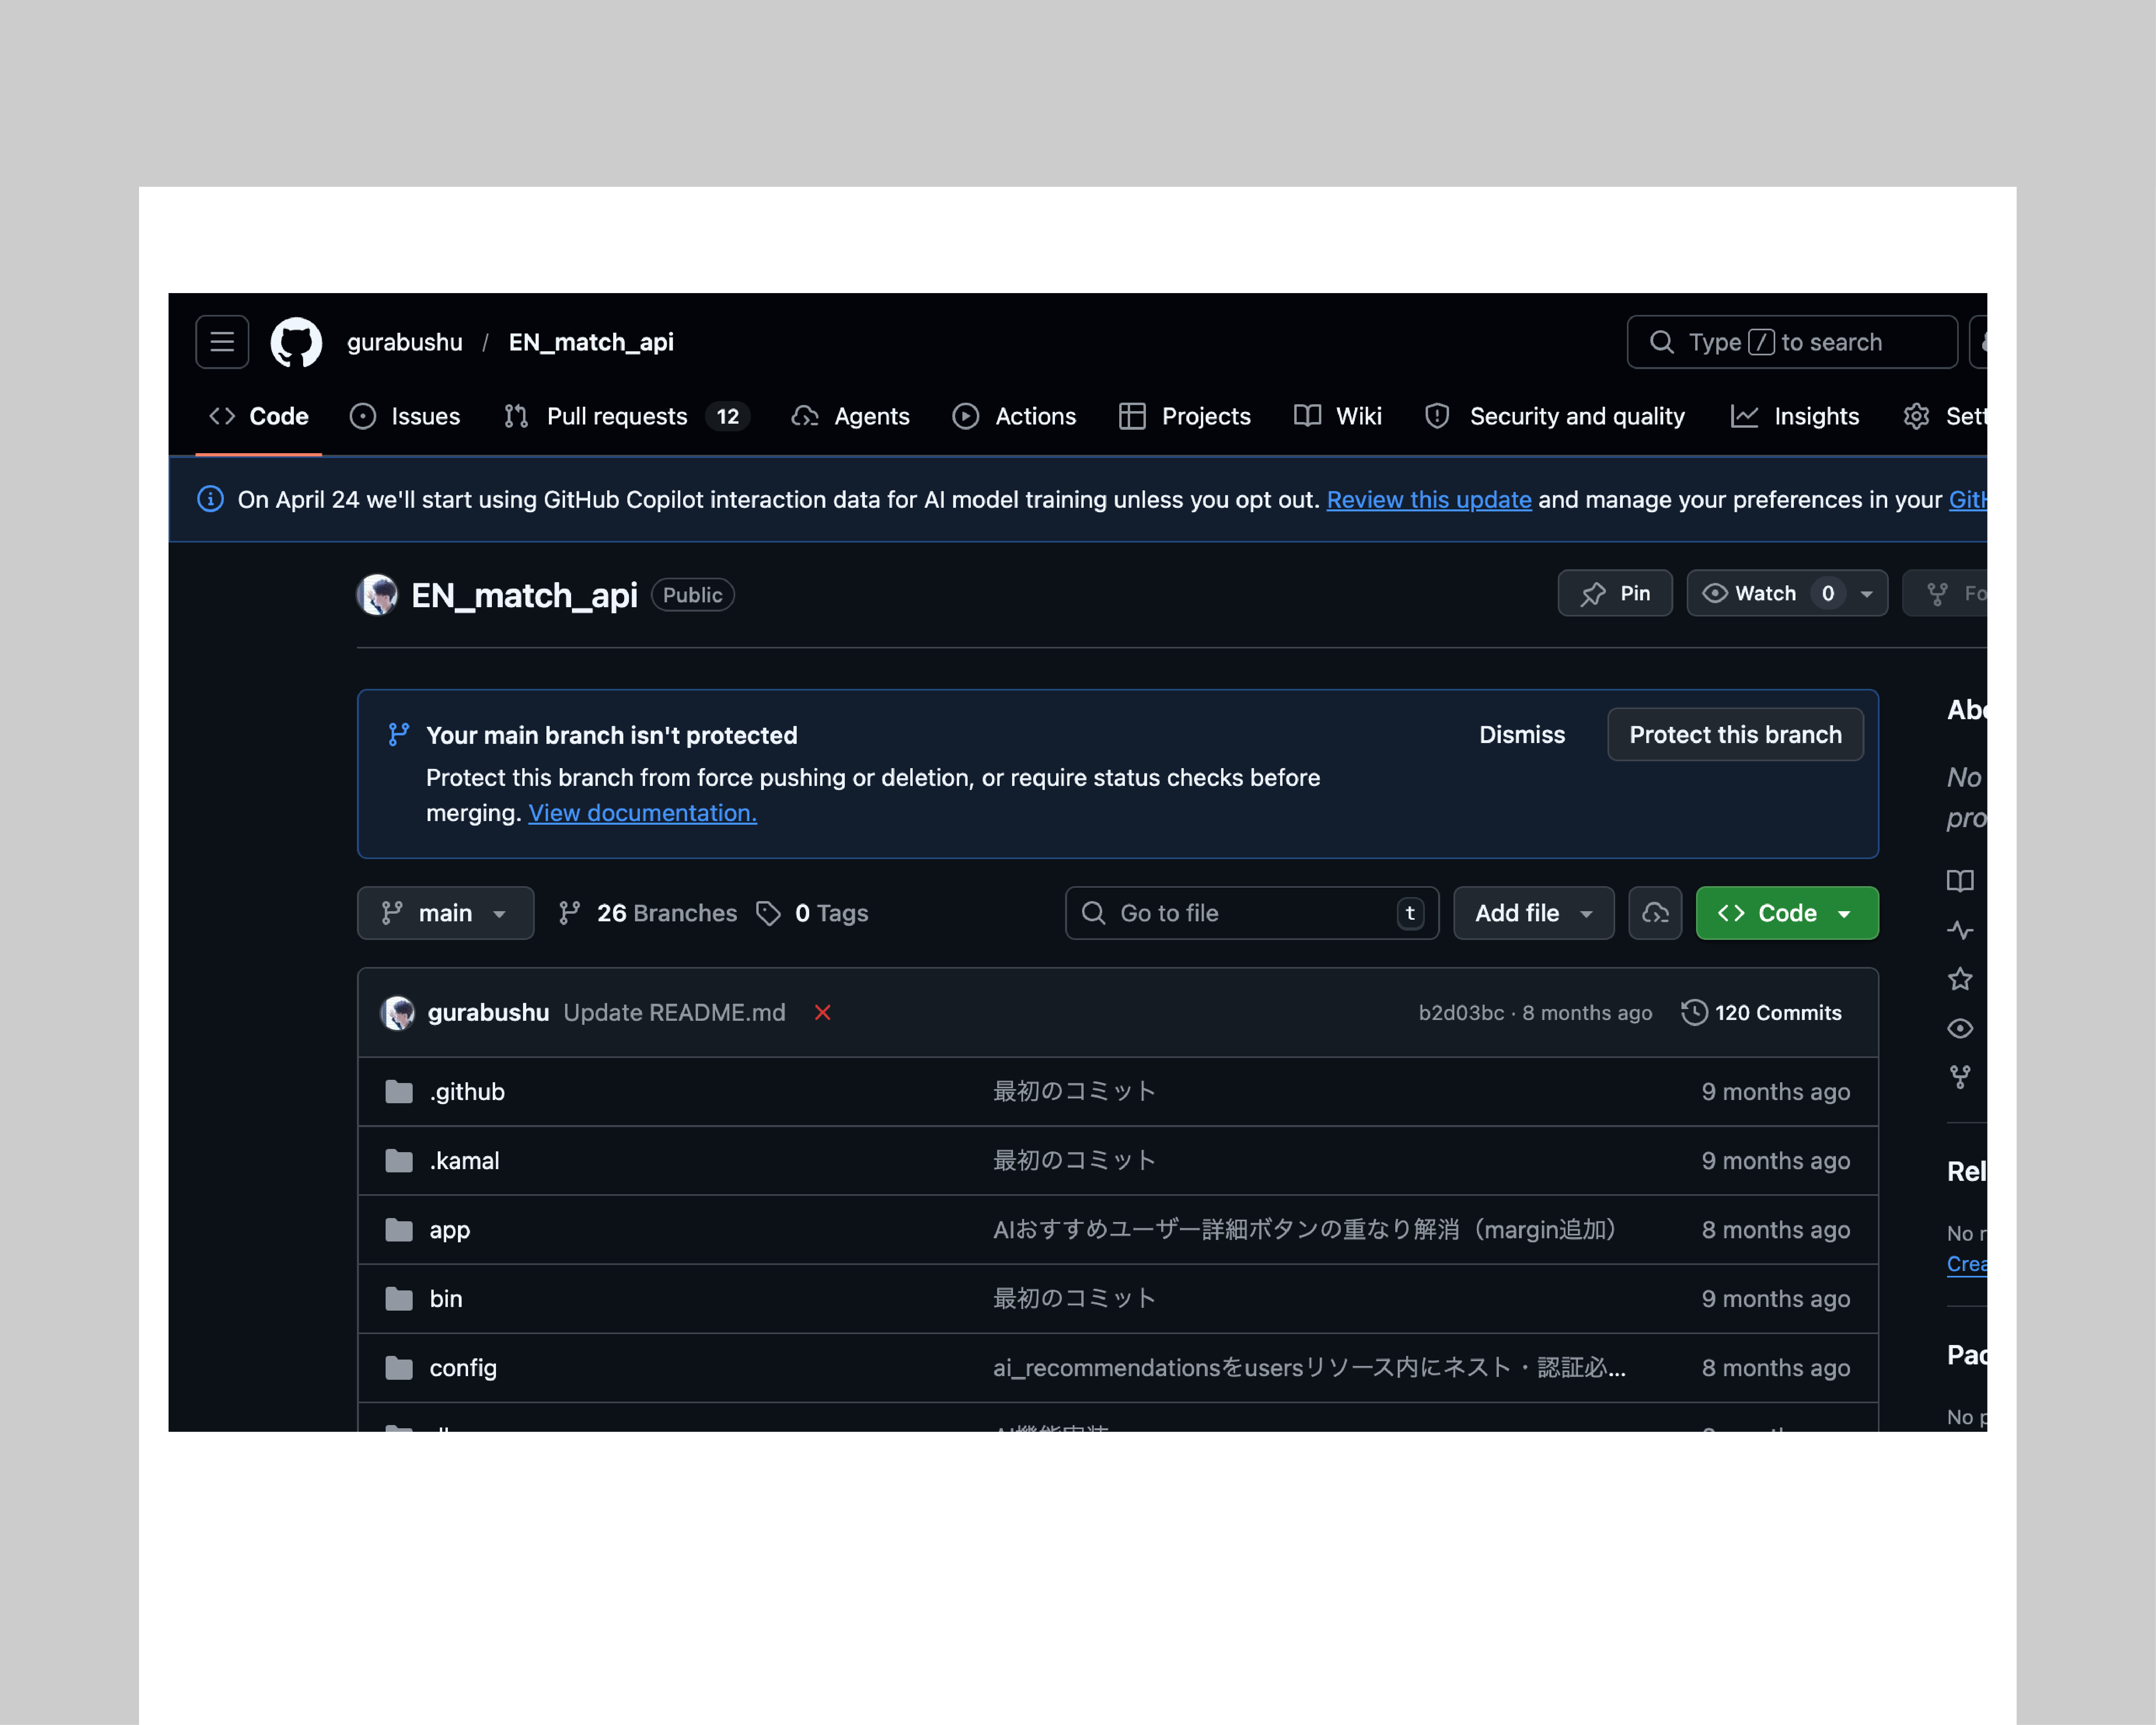Open the hamburger navigation menu

[x=222, y=342]
